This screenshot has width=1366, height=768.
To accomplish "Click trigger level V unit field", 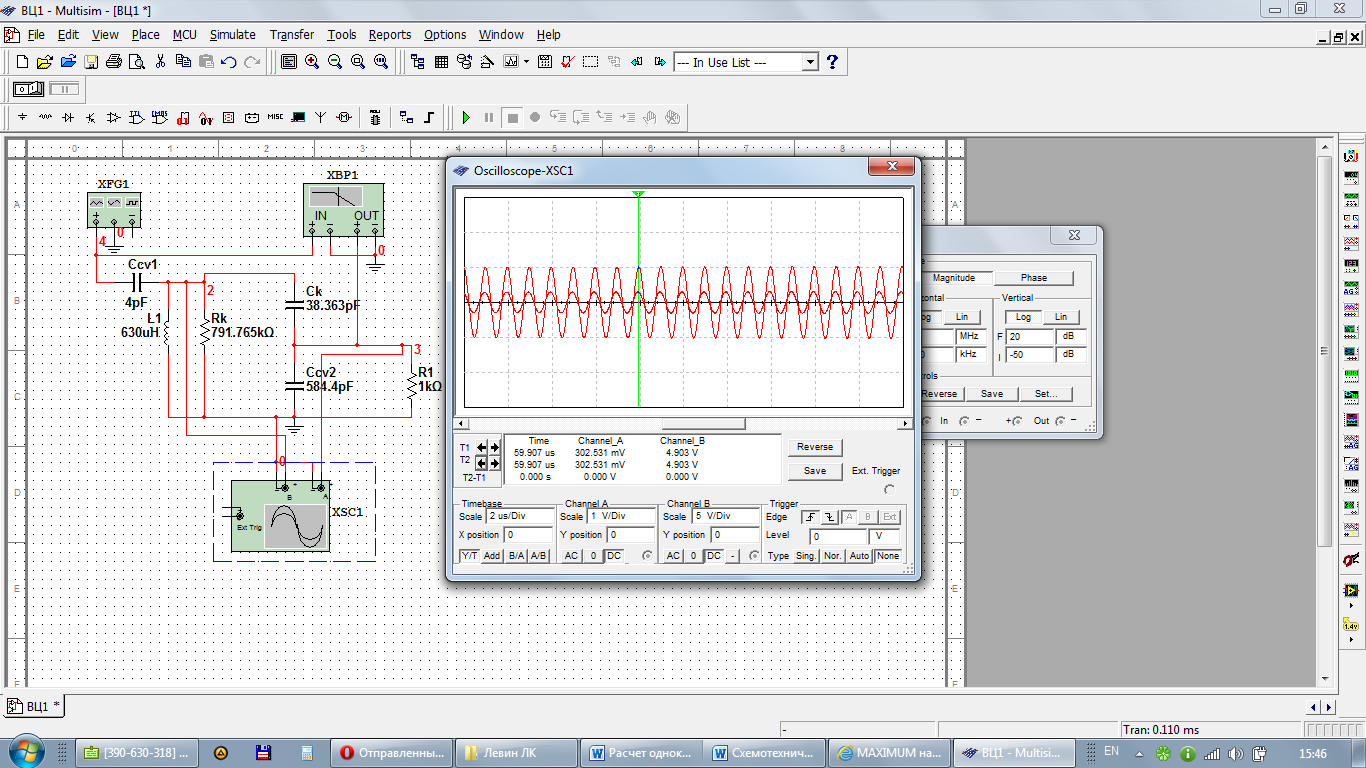I will point(884,536).
